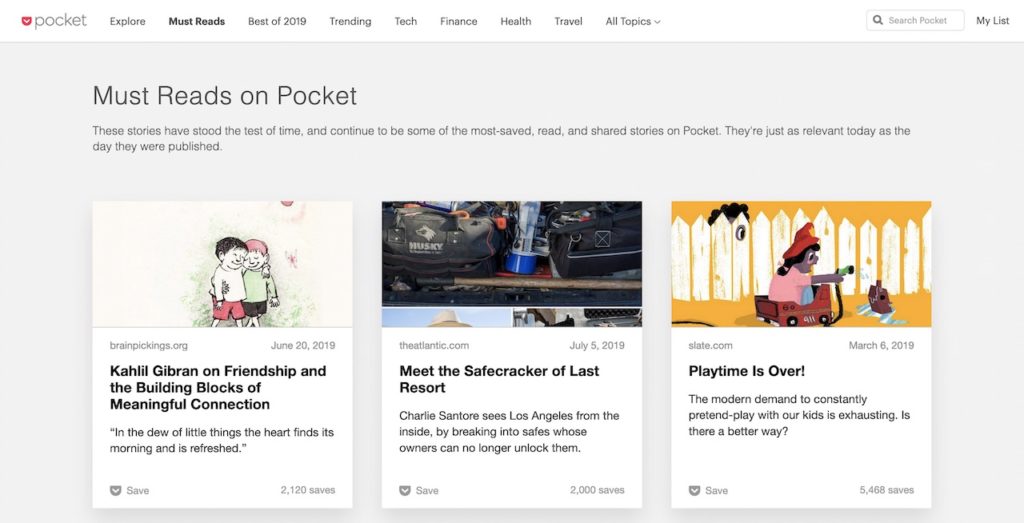Click Save pocket icon on Safecracker card

click(405, 491)
